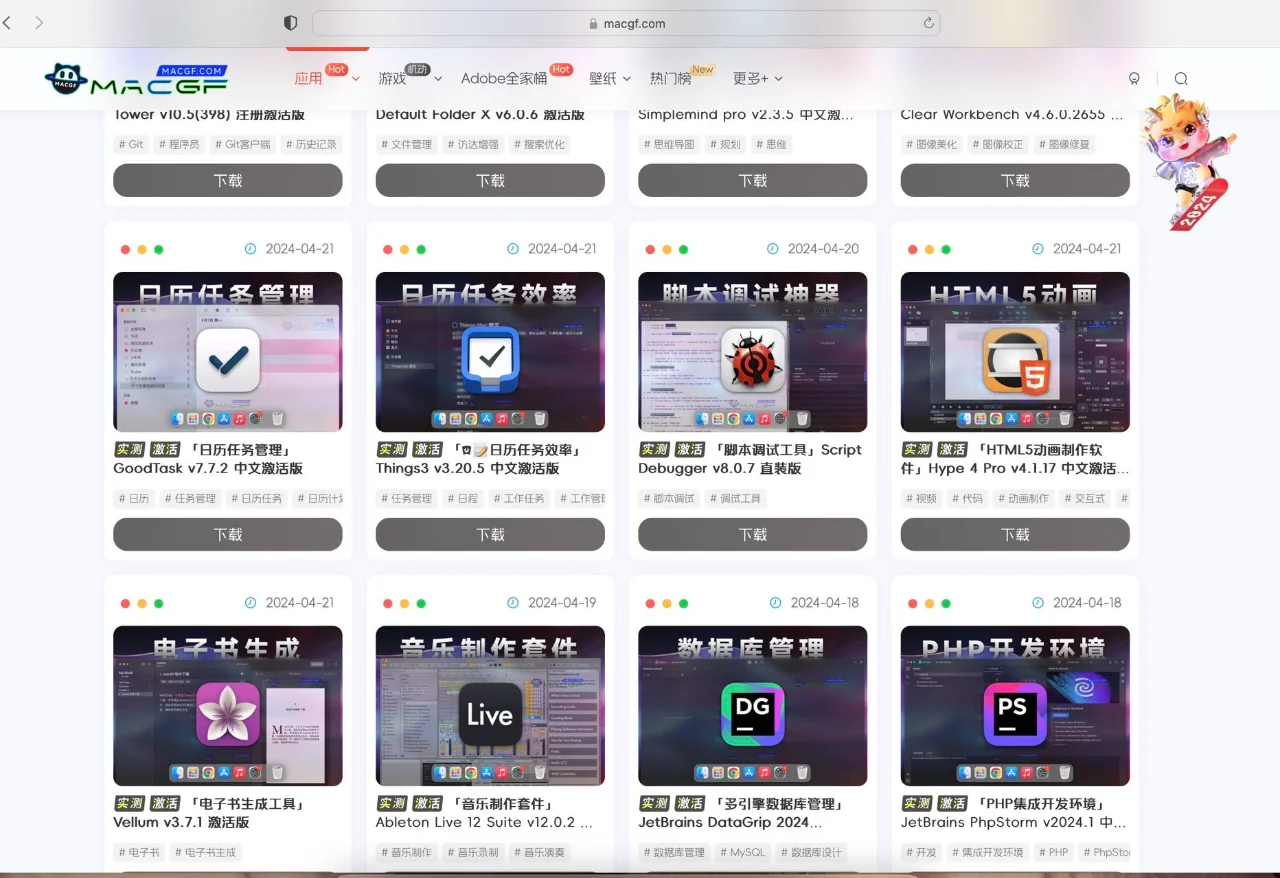Open the Adobe全家桶 menu item
The width and height of the screenshot is (1280, 878).
click(x=505, y=78)
